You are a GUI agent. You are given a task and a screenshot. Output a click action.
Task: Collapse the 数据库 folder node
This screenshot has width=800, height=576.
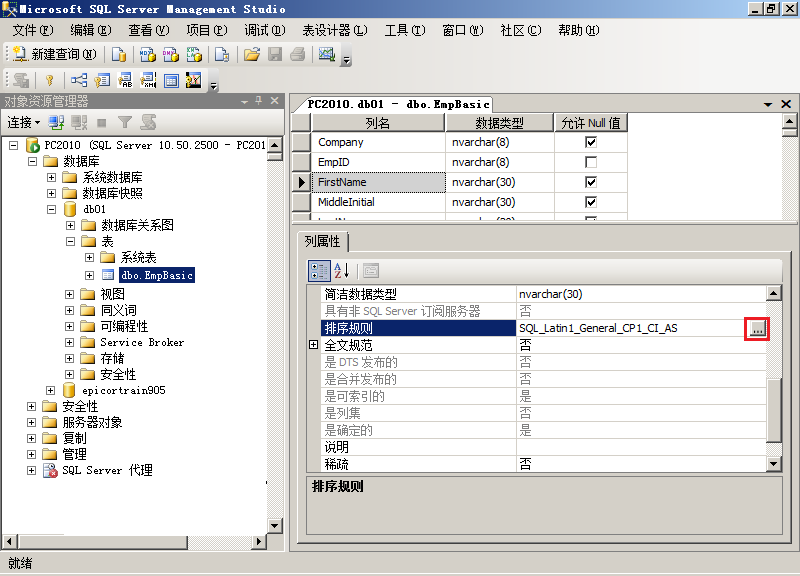(x=33, y=161)
